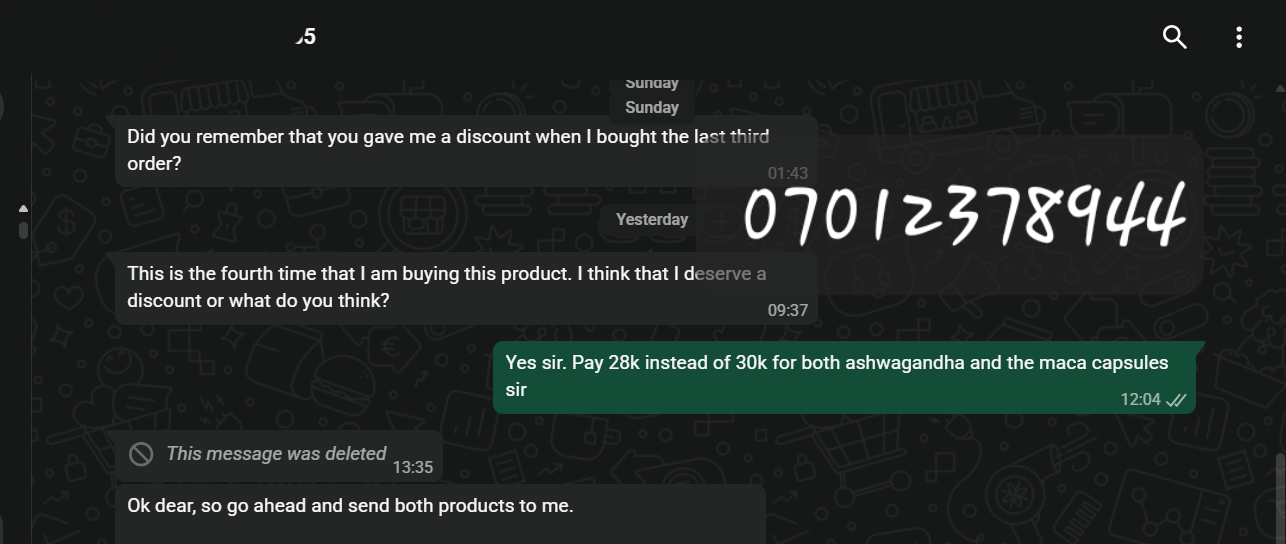Click the left scrollbar up arrow
The width and height of the screenshot is (1286, 544).
(23, 208)
